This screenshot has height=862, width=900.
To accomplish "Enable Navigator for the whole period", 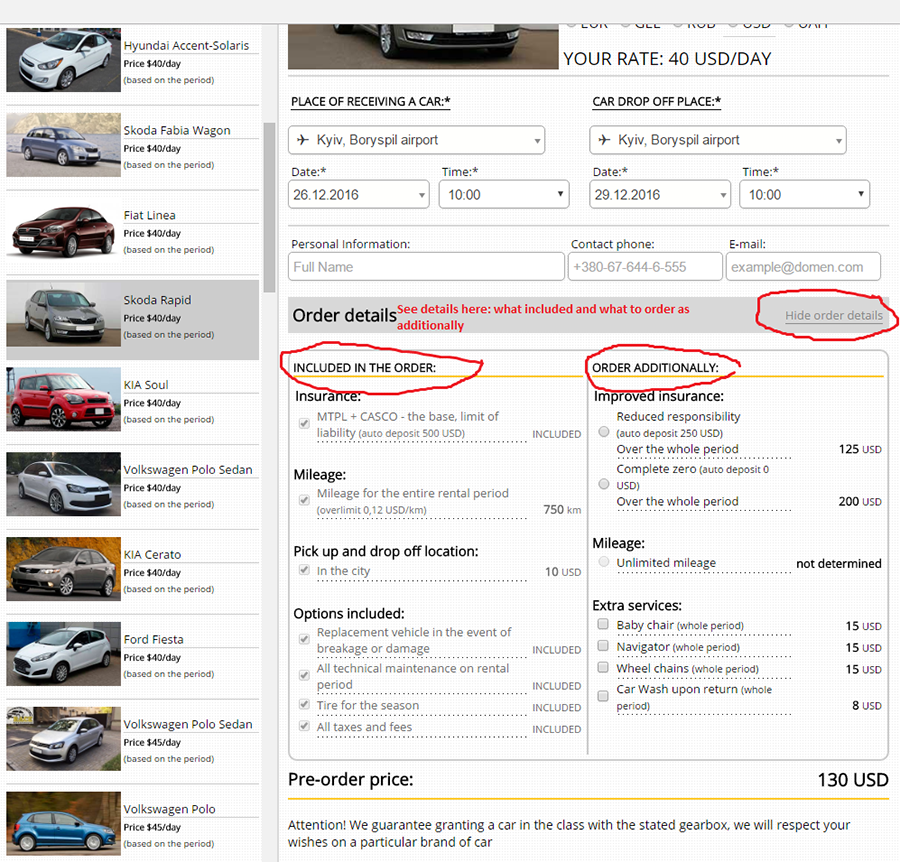I will [x=603, y=645].
